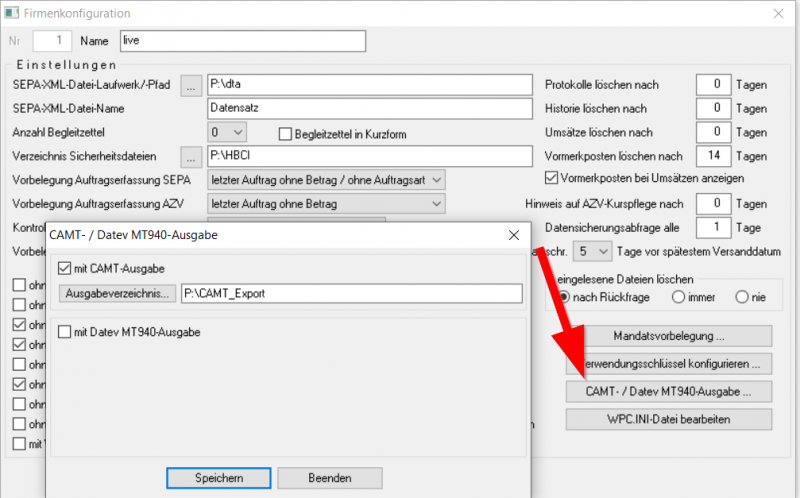
Task: Enable 'mit Datev MT940-Ausgabe' checkbox
Action: coord(66,331)
